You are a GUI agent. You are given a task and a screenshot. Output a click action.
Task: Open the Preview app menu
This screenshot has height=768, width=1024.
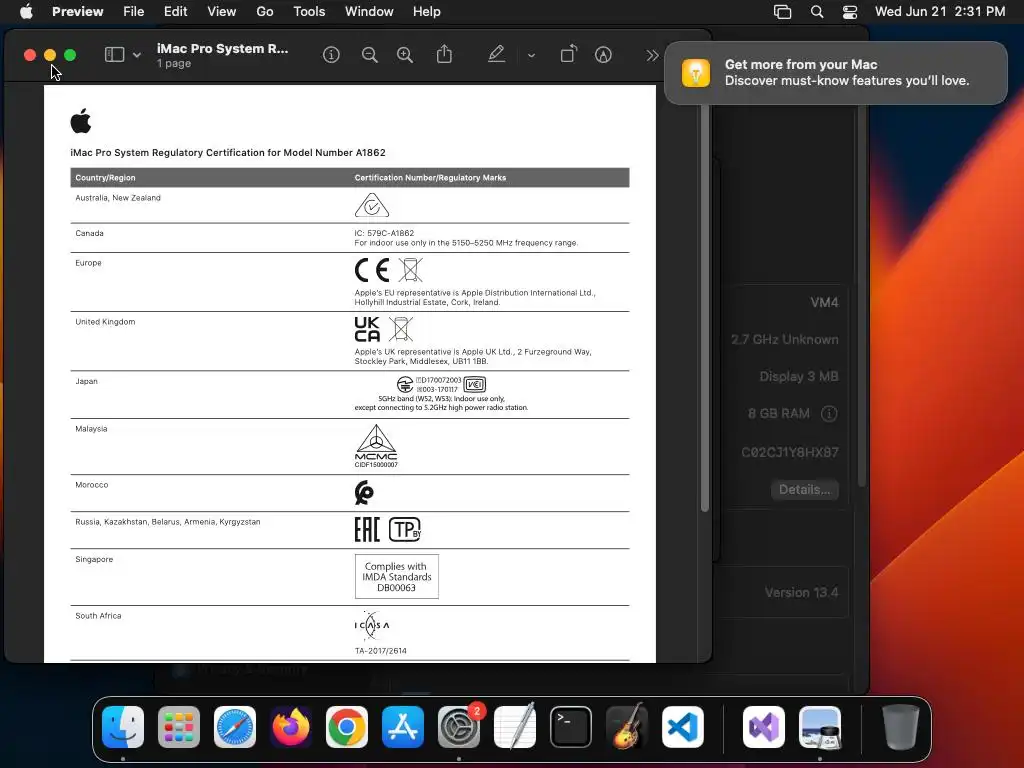(x=78, y=11)
